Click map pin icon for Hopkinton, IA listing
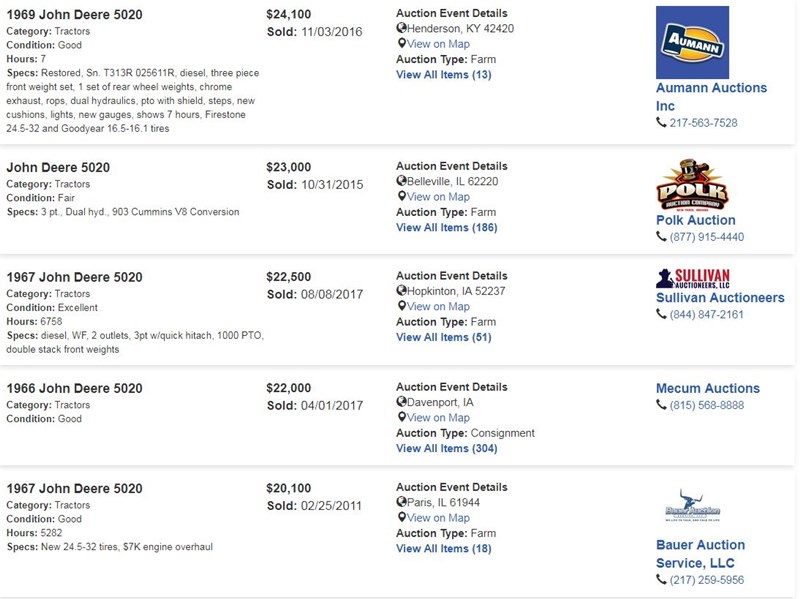 pyautogui.click(x=402, y=306)
